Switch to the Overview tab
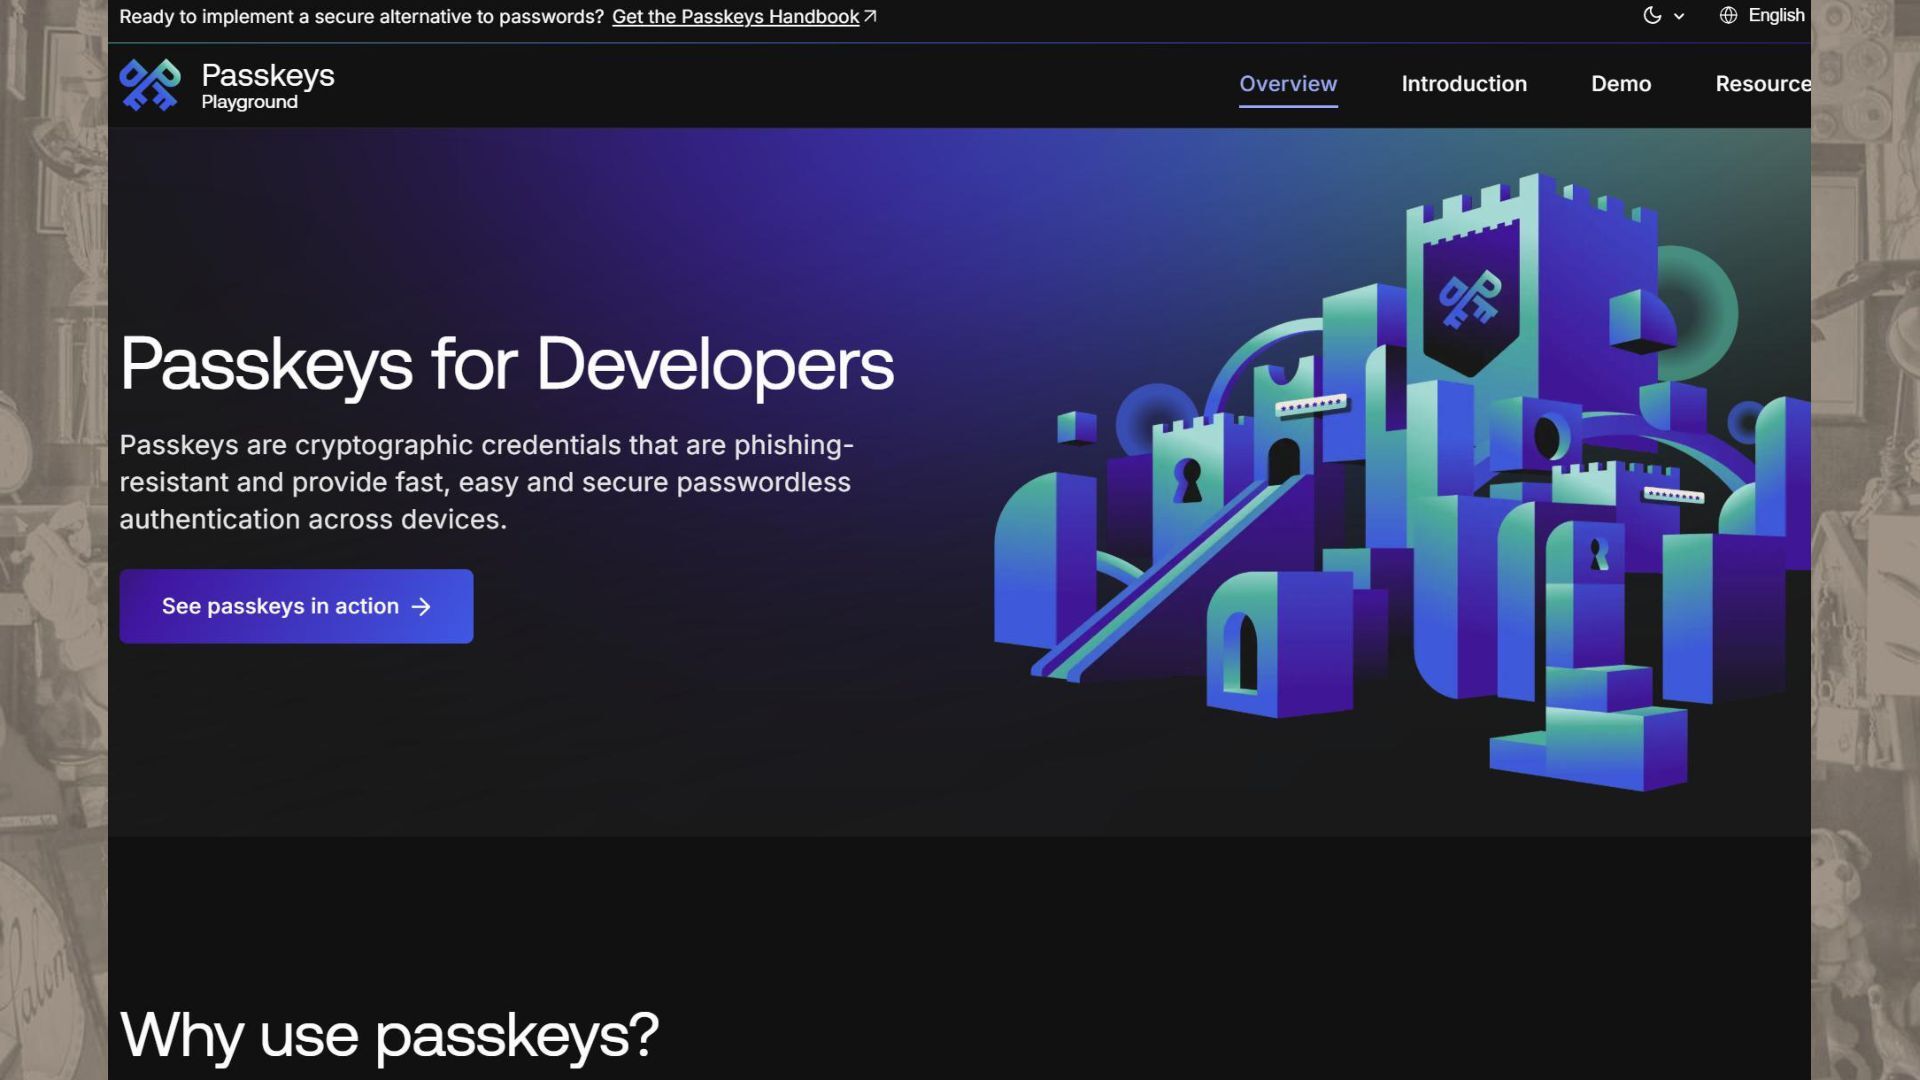 [x=1288, y=84]
